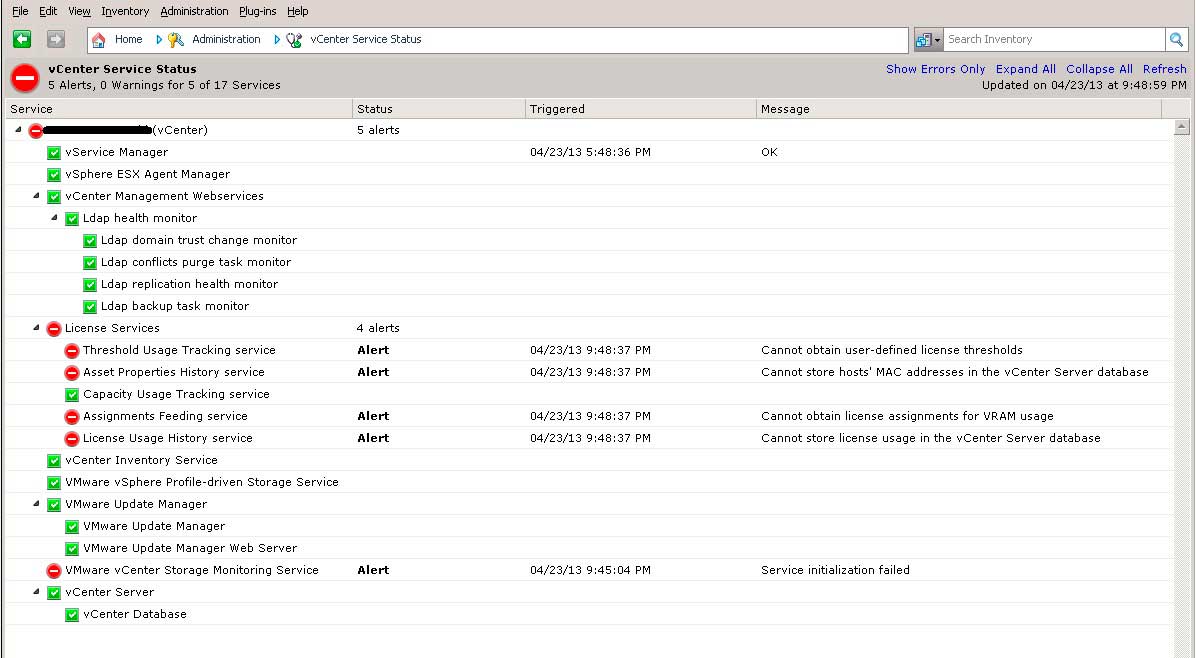
Task: Click the Triggered column header
Action: click(x=641, y=109)
